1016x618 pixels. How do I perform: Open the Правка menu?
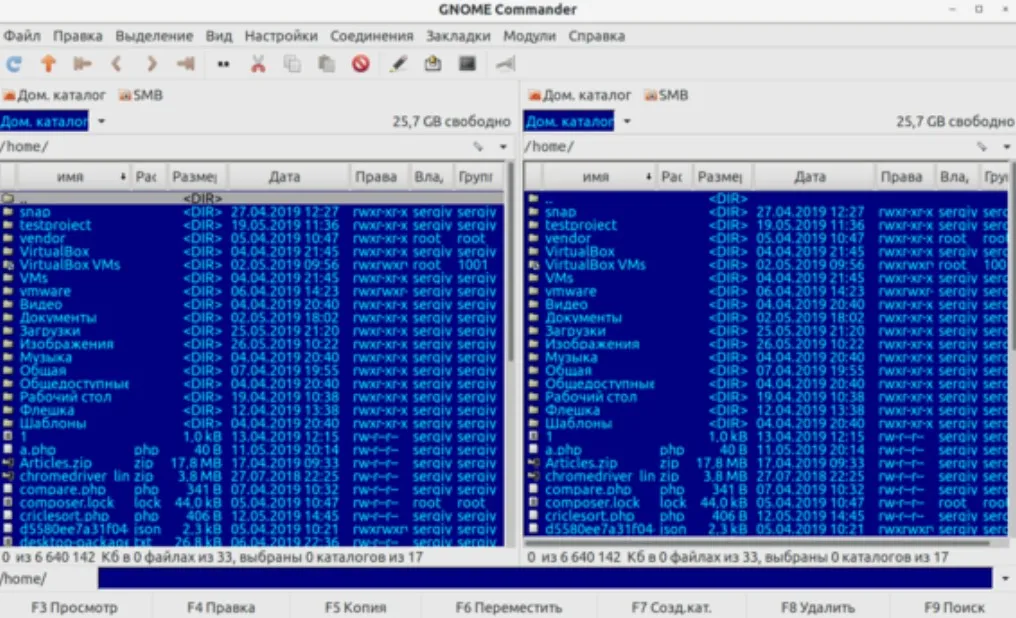pos(78,36)
